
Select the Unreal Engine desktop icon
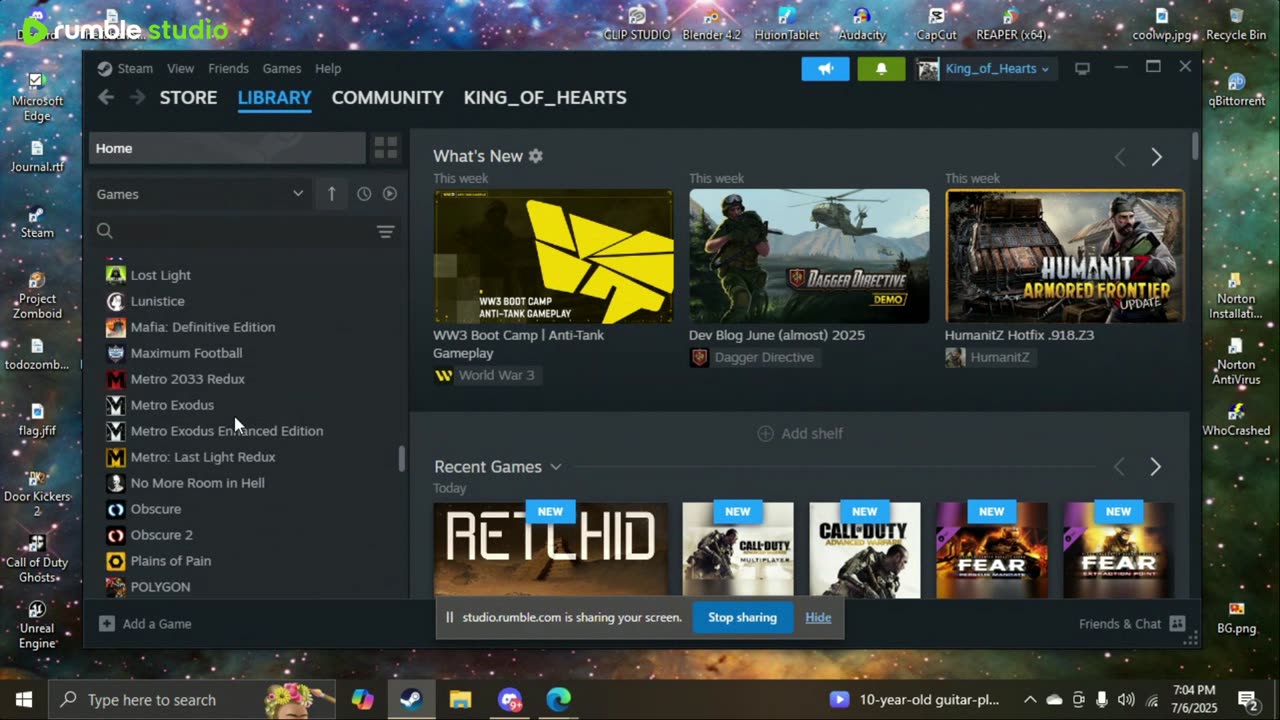[37, 625]
